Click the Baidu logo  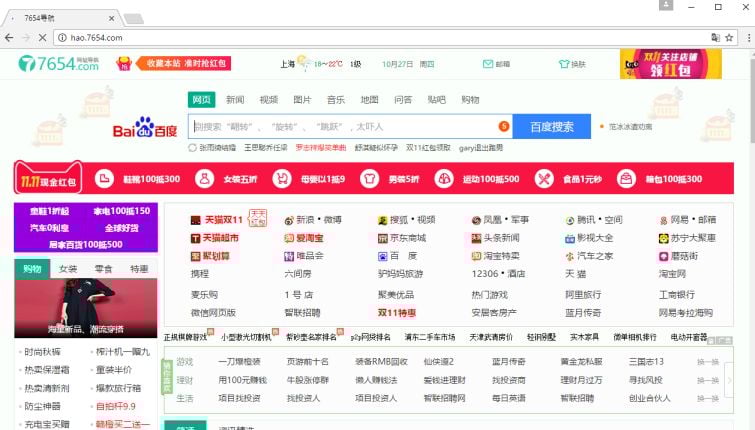[x=145, y=128]
